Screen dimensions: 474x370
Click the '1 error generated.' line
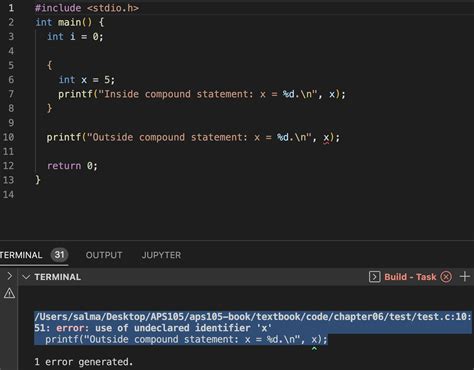point(84,362)
